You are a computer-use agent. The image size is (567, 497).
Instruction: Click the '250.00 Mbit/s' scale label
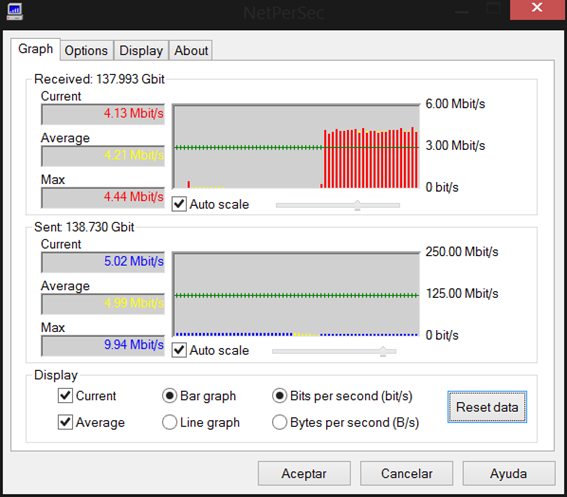click(462, 252)
